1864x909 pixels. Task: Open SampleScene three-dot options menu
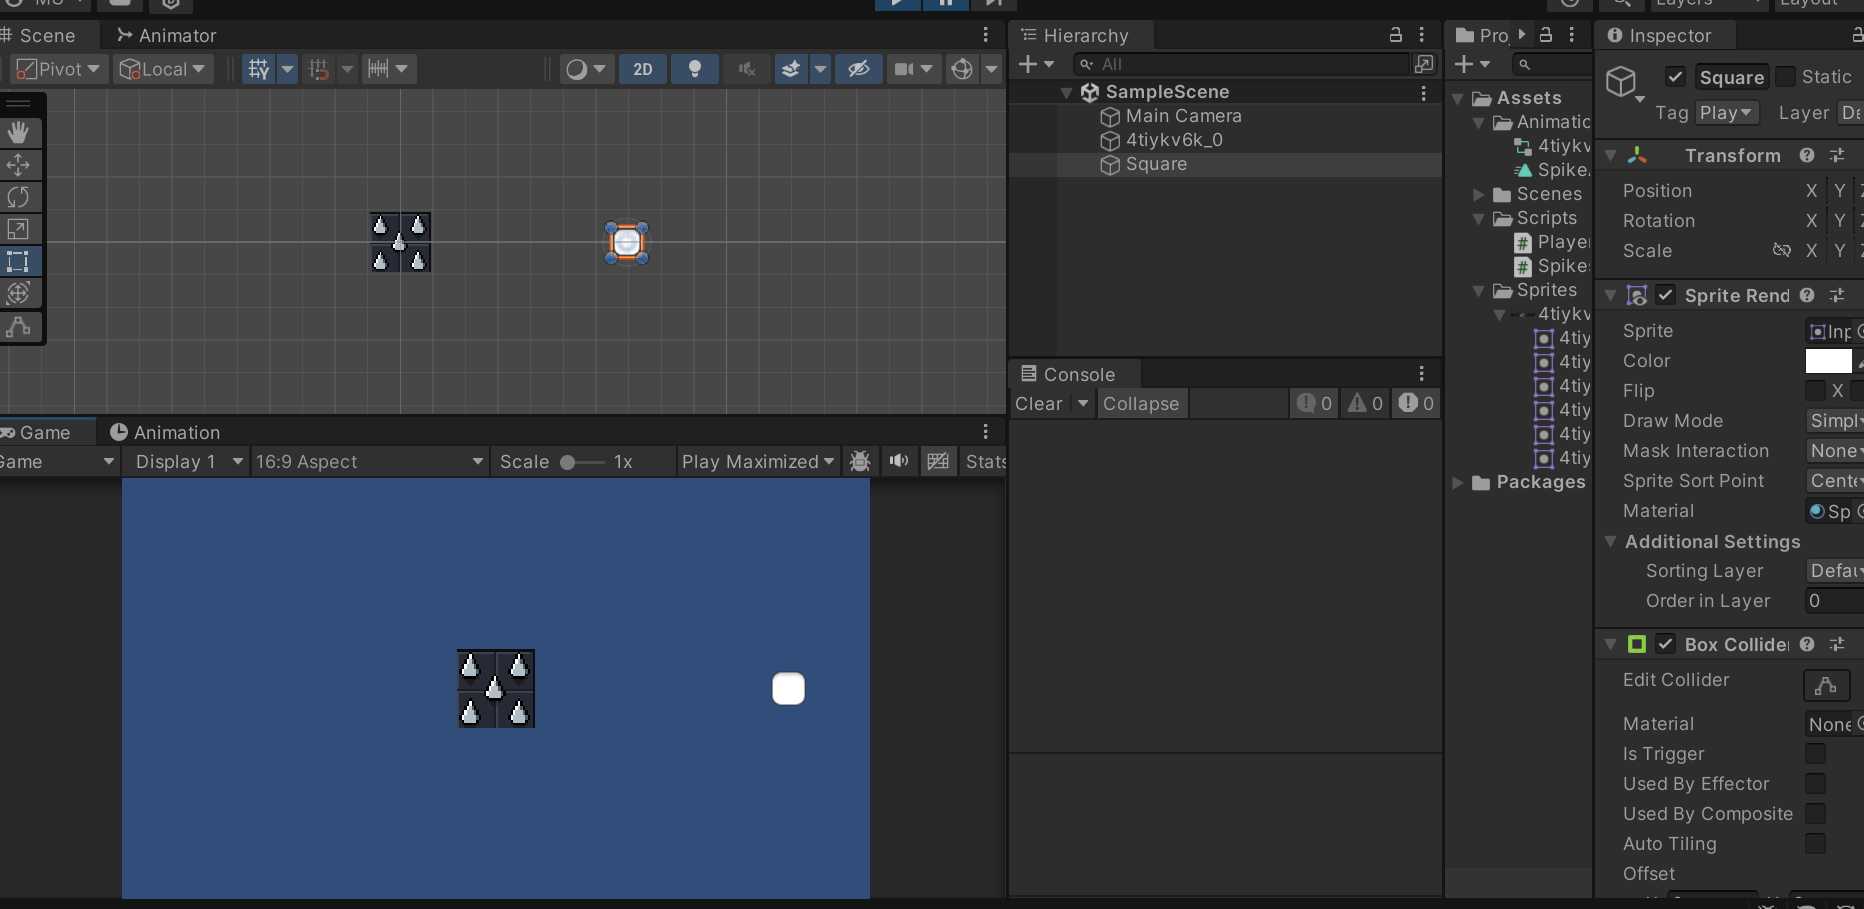tap(1423, 93)
